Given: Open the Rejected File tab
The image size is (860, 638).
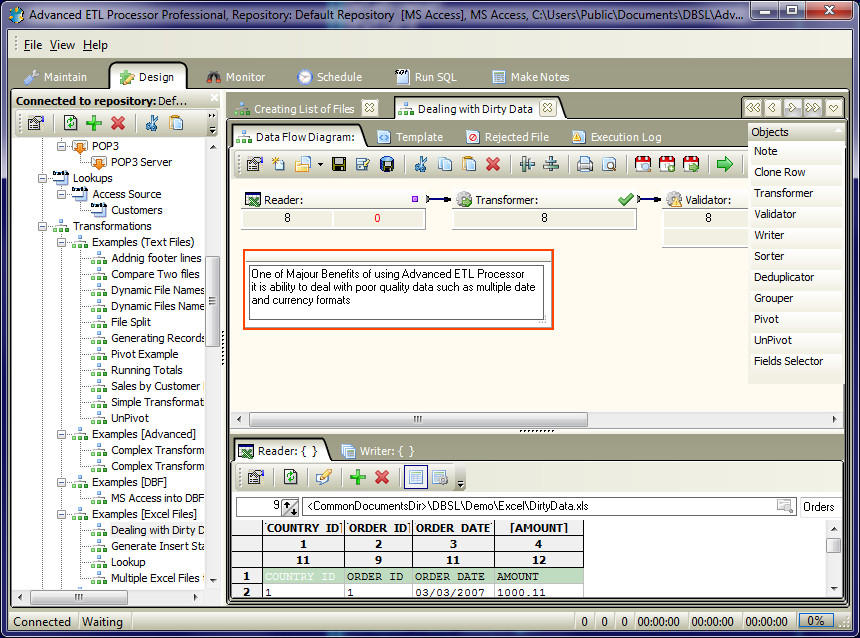Looking at the screenshot, I should [x=507, y=137].
